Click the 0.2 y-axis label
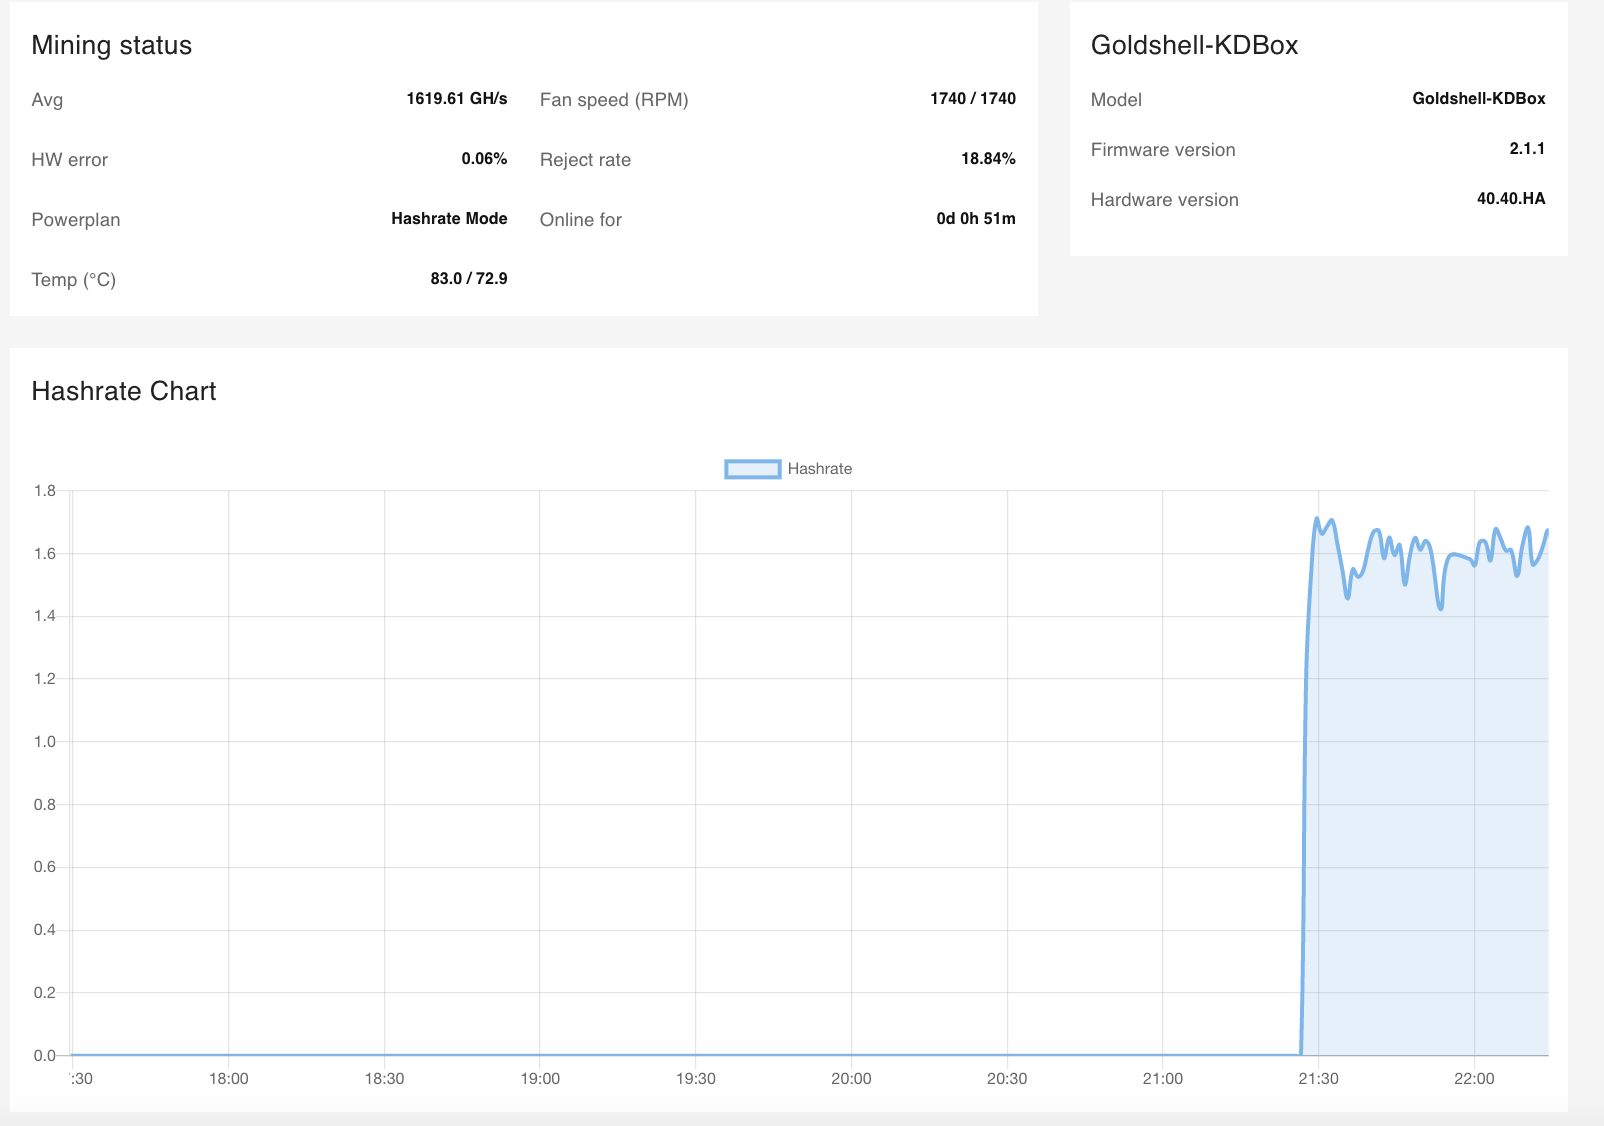The height and width of the screenshot is (1126, 1604). pos(45,993)
